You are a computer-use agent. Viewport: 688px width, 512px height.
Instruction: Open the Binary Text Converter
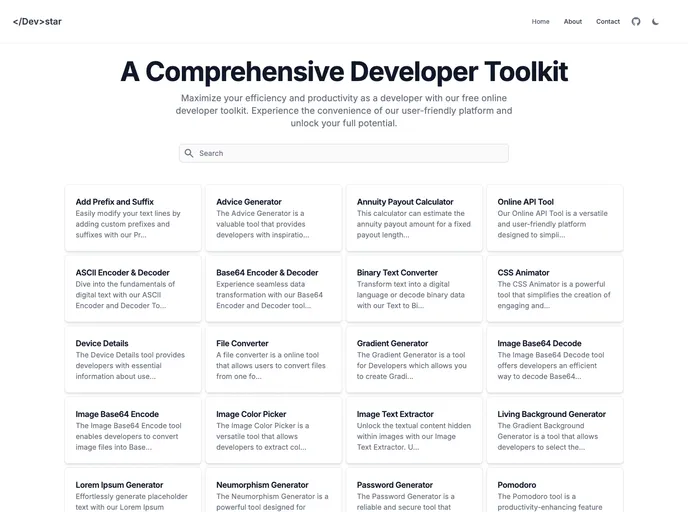point(414,289)
